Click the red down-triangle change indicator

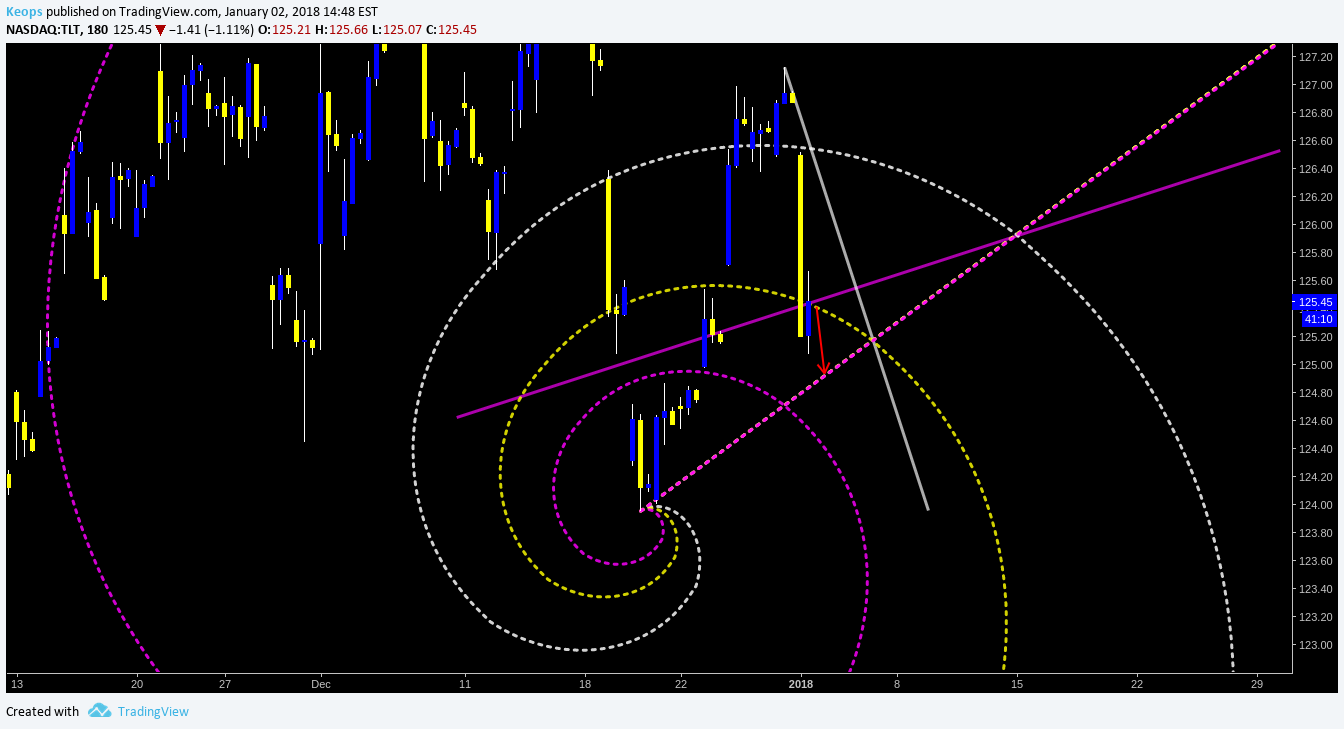[x=161, y=30]
